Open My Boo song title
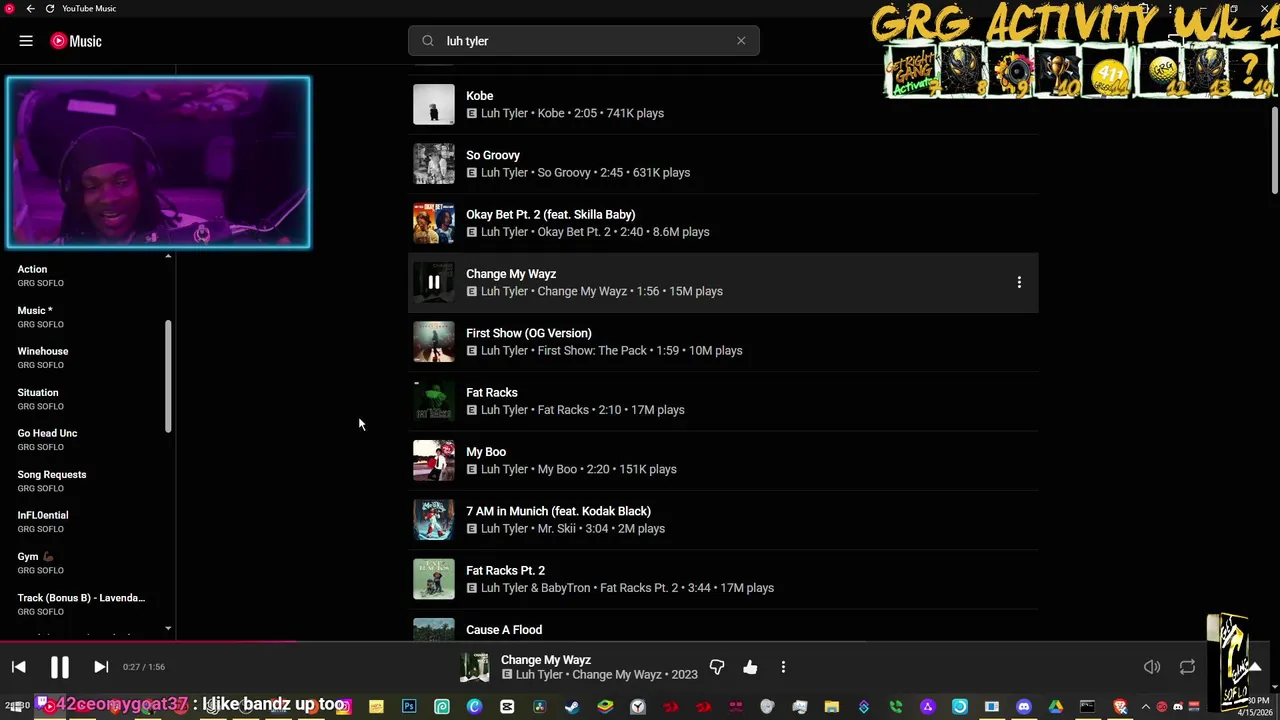The height and width of the screenshot is (720, 1280). [486, 452]
